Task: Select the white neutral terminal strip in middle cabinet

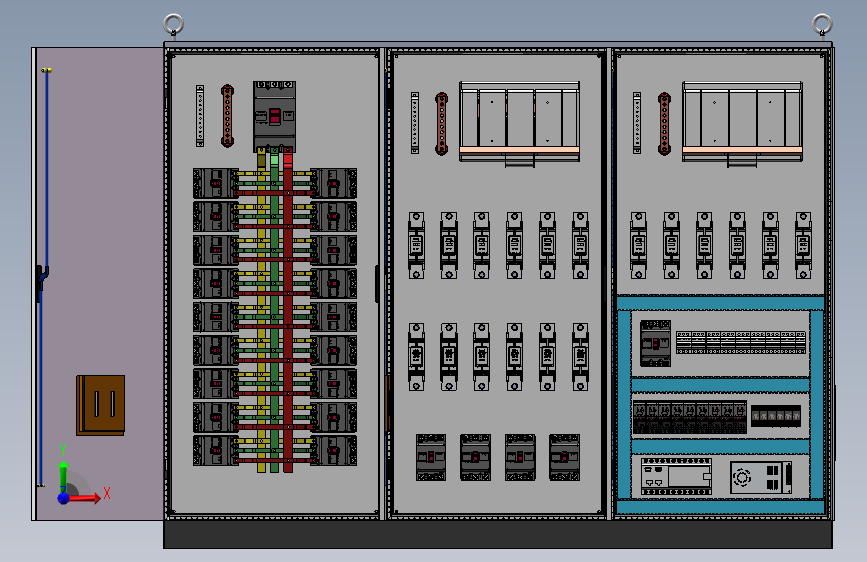Action: (x=415, y=123)
